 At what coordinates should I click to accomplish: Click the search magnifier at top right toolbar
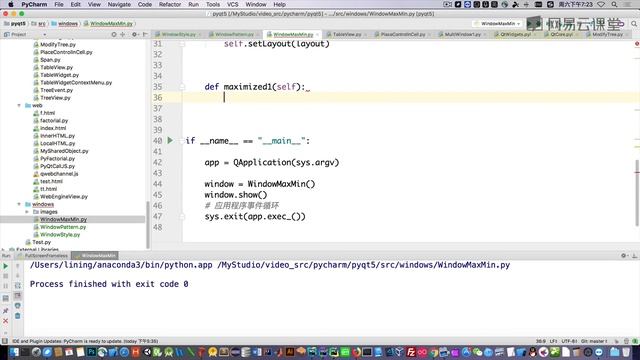click(634, 24)
